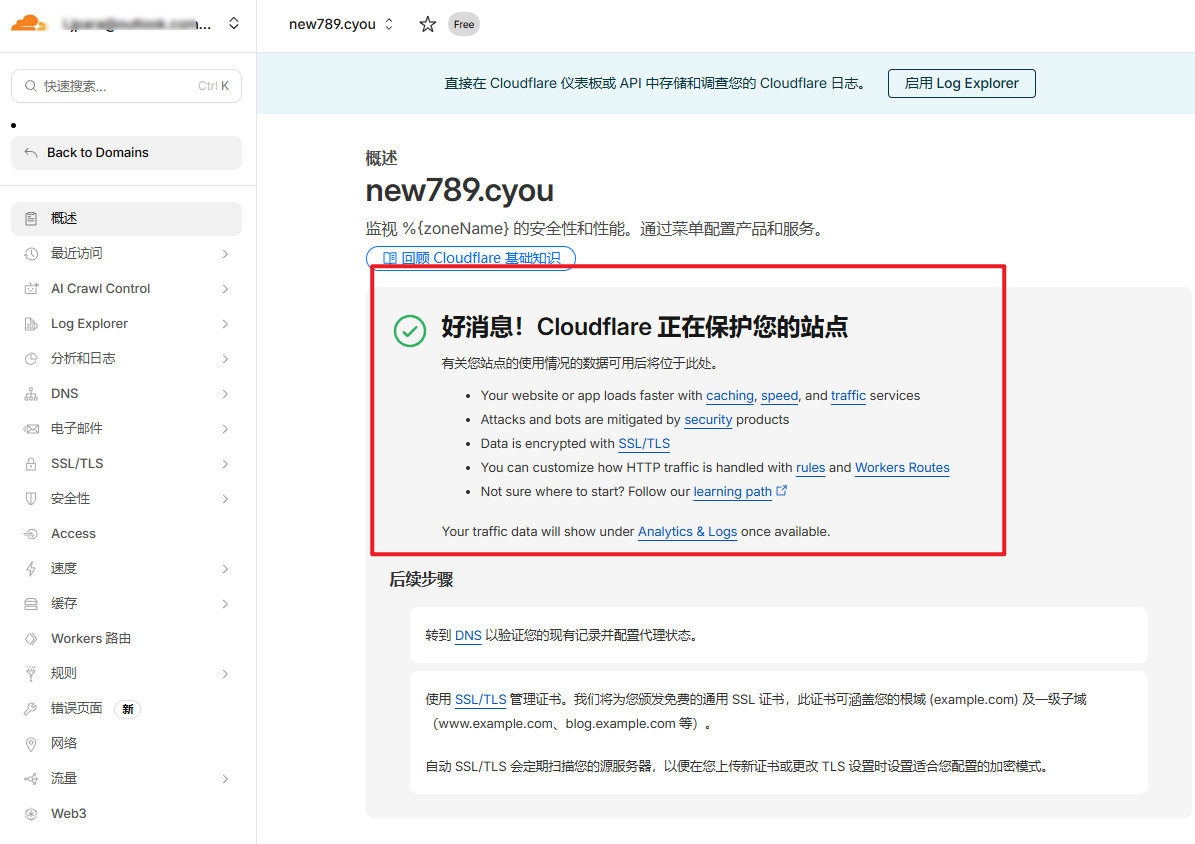
Task: Click the SSL/TLS lock icon in sidebar
Action: [x=31, y=464]
